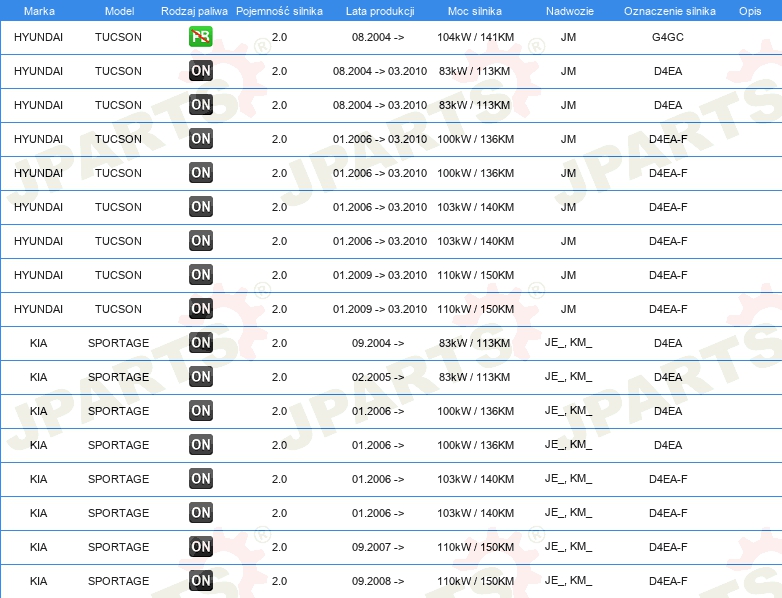Click the Nadwozie column header
This screenshot has width=782, height=598.
coord(570,11)
